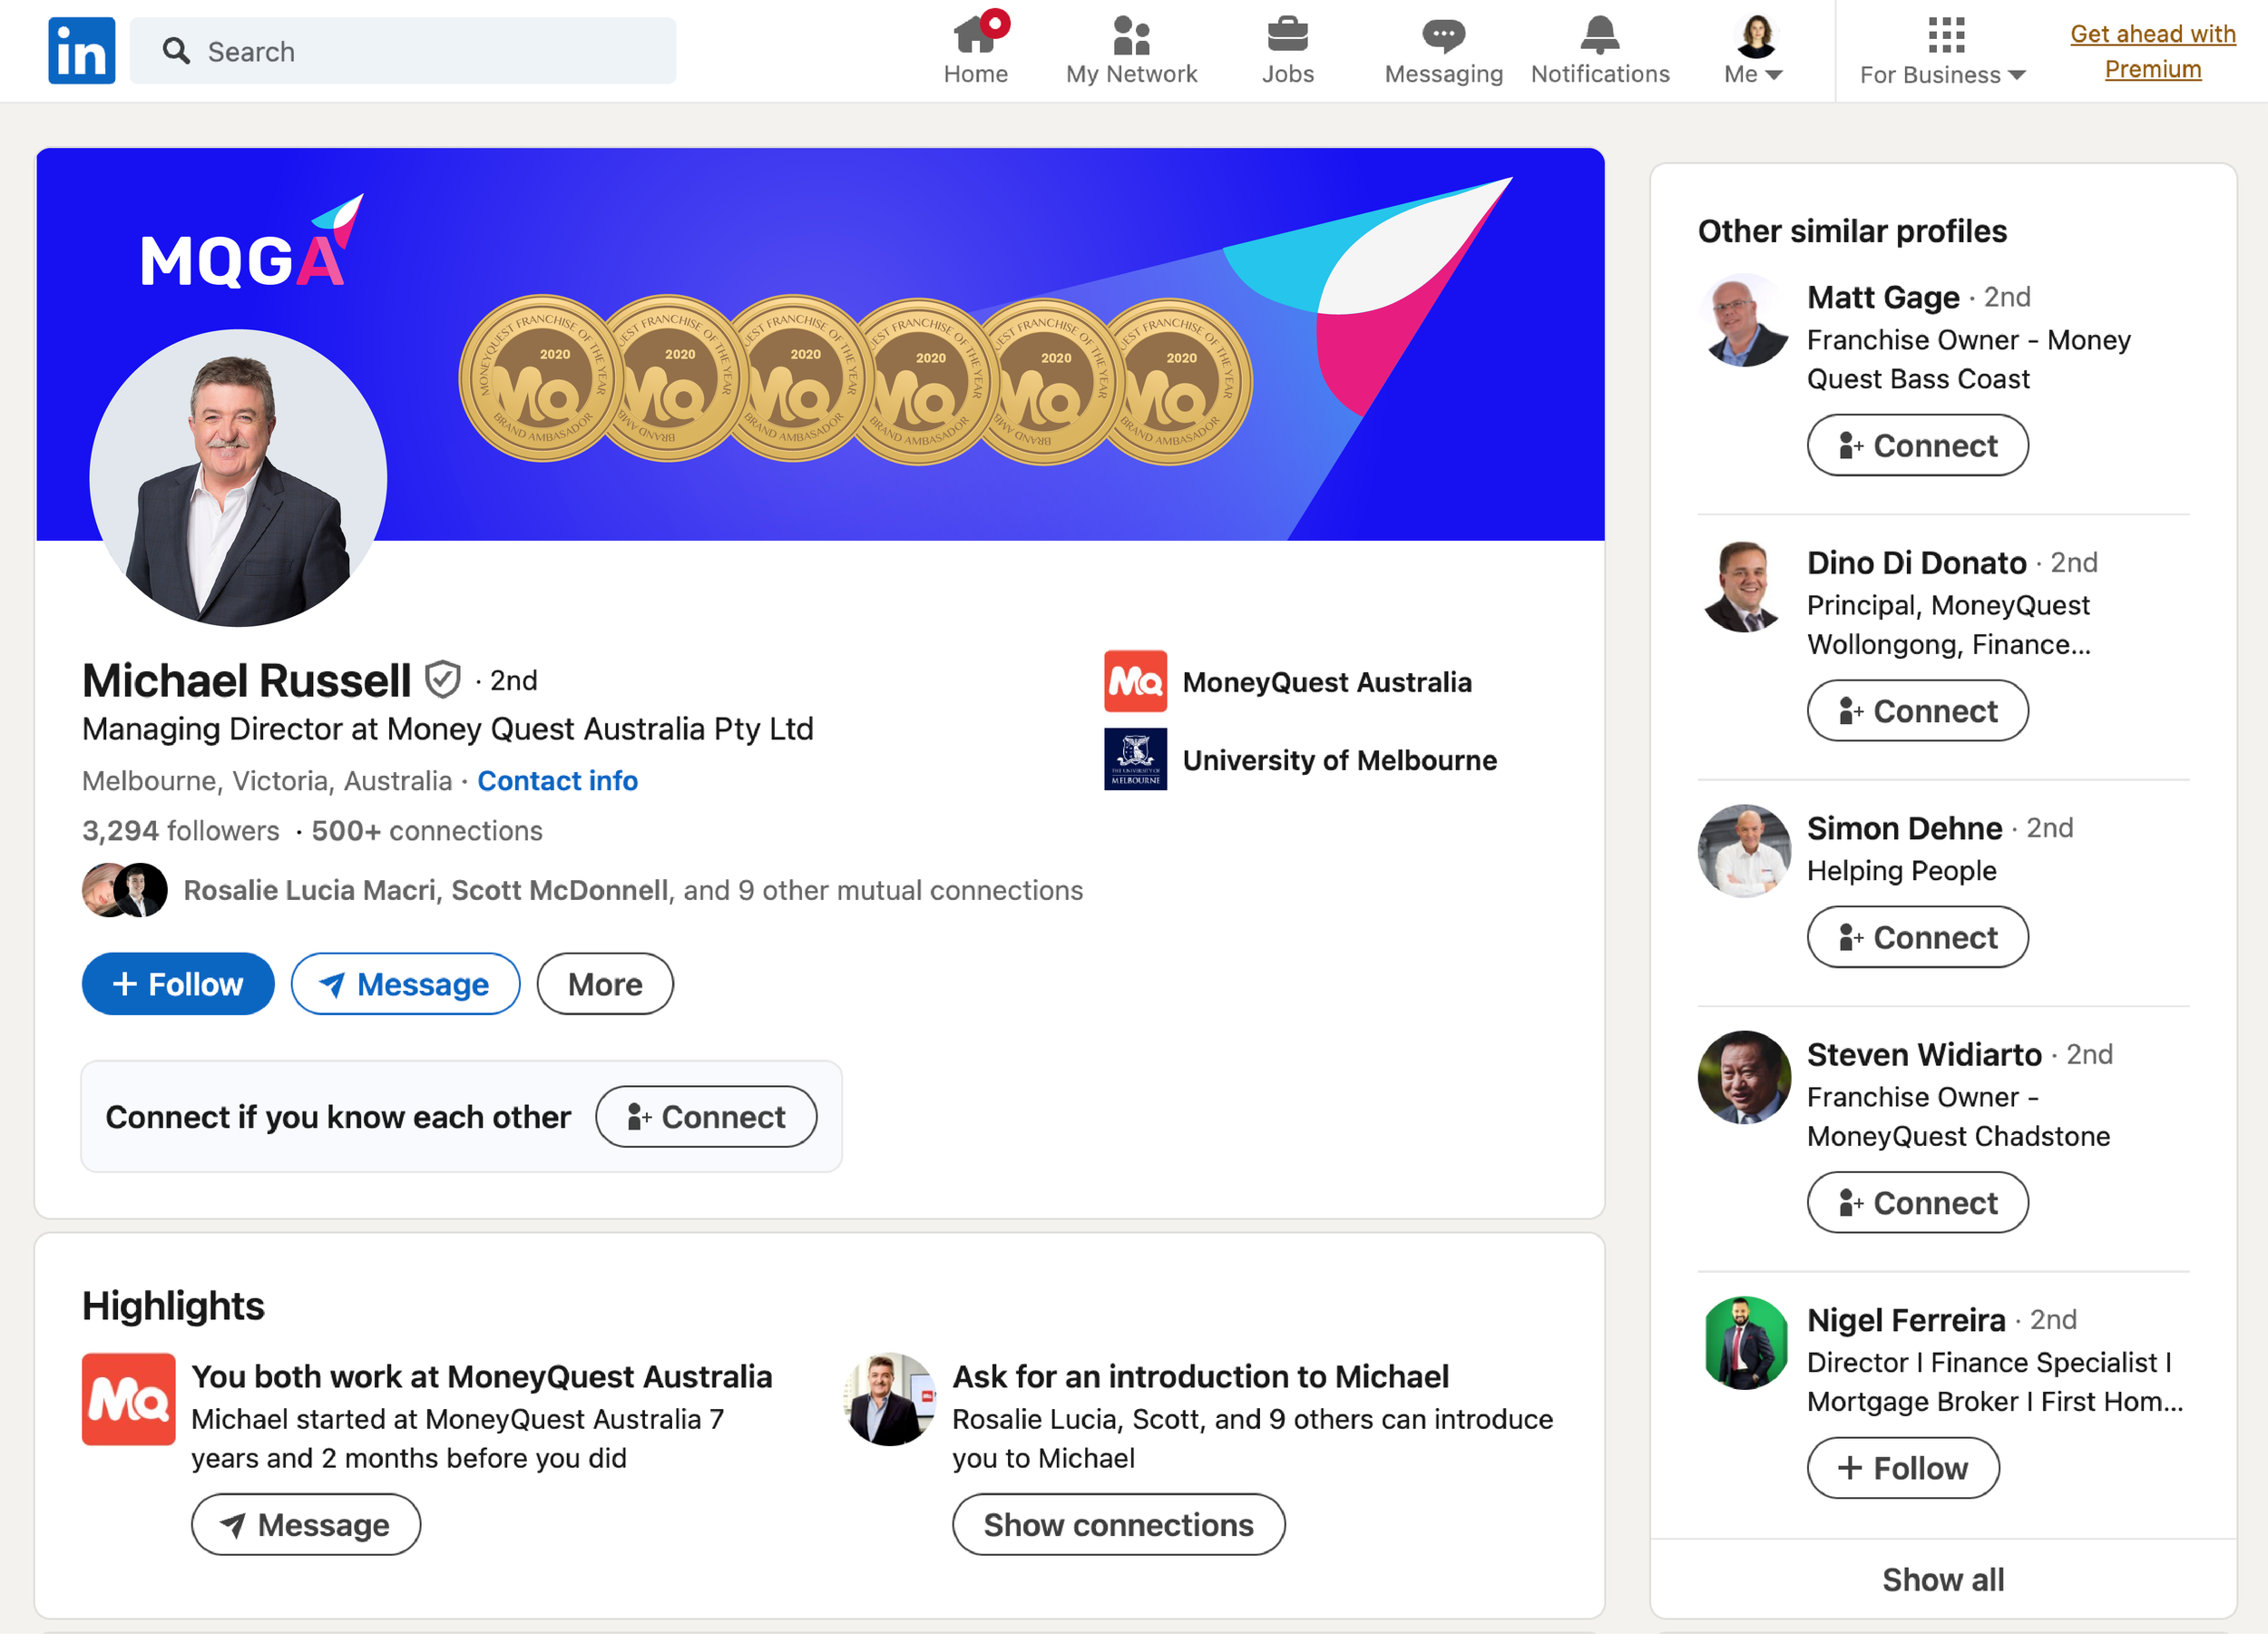Open mutual connections list link
Viewport: 2268px width, 1634px height.
click(x=633, y=890)
